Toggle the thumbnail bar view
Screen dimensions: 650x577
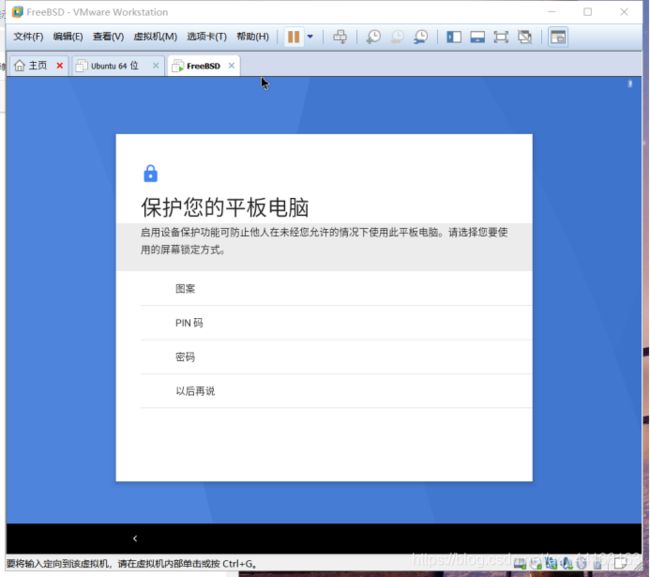point(478,37)
